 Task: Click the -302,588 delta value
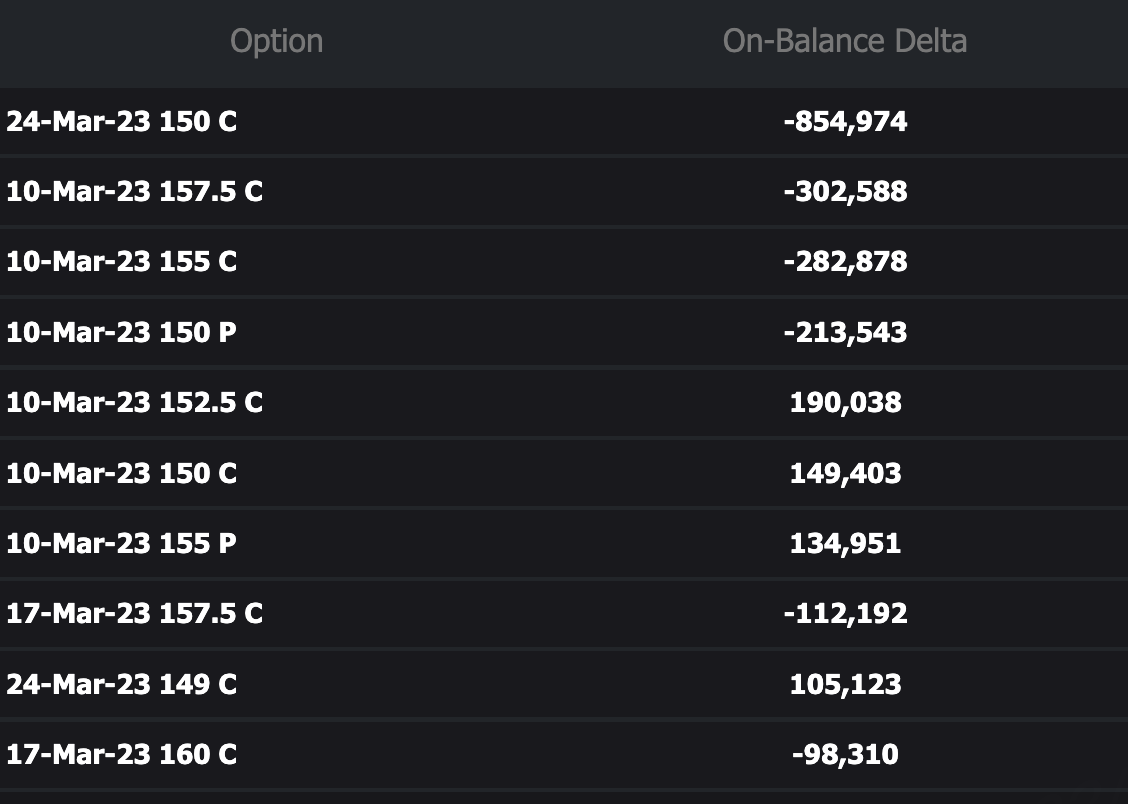pos(845,191)
